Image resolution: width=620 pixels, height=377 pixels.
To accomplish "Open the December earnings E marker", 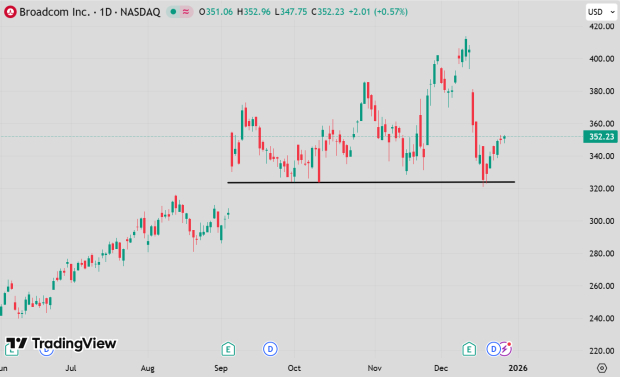I will click(x=469, y=349).
